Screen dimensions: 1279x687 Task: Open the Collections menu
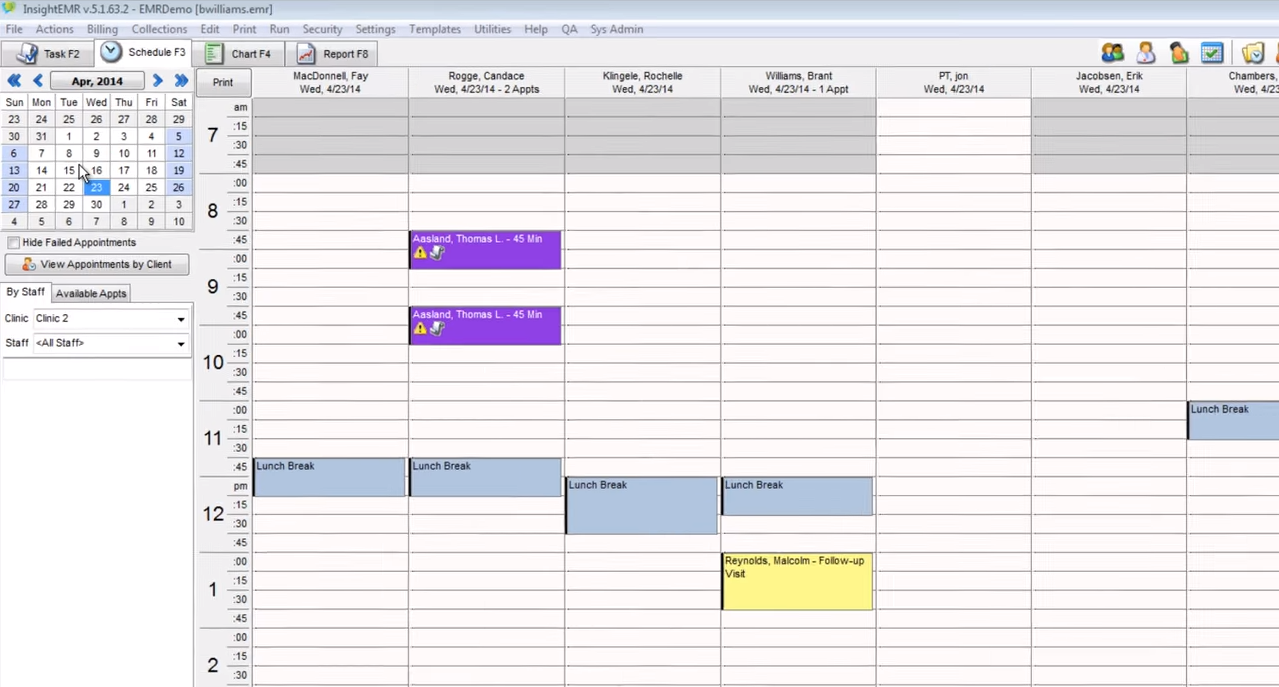click(159, 29)
